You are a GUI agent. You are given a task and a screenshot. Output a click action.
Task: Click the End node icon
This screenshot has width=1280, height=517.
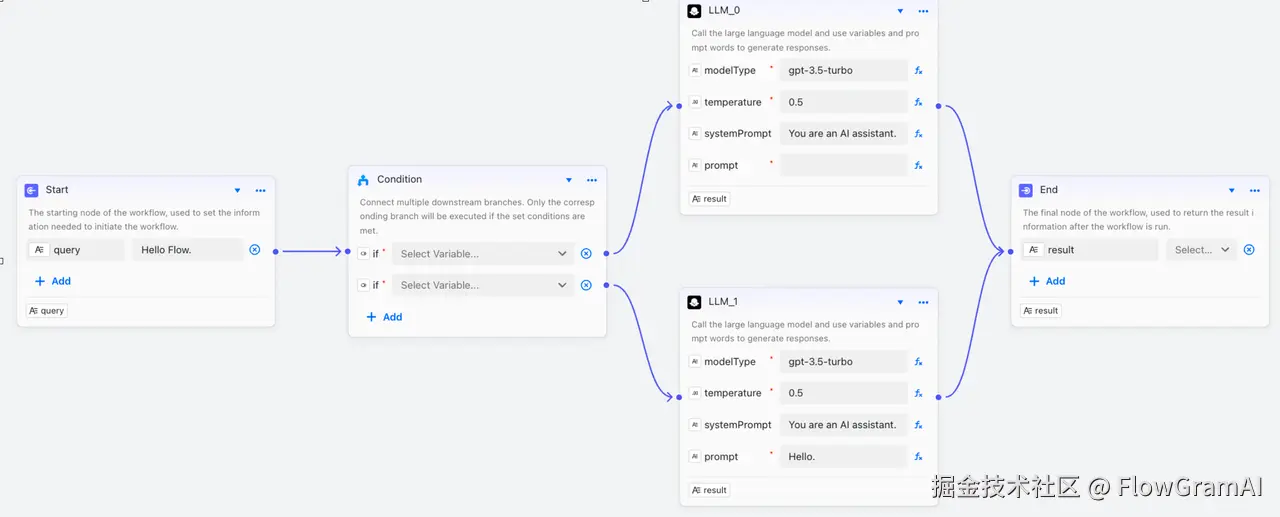point(1026,190)
